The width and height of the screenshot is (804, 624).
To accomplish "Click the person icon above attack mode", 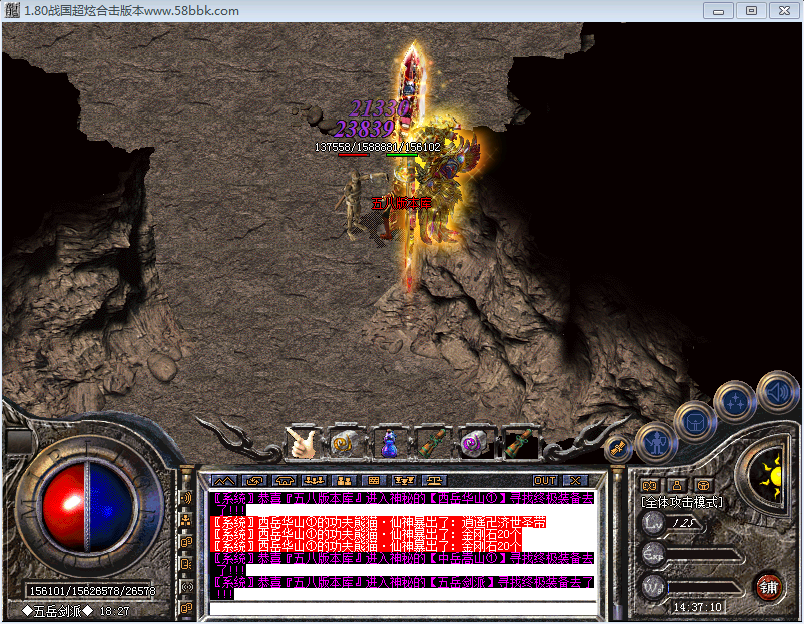I will point(677,485).
